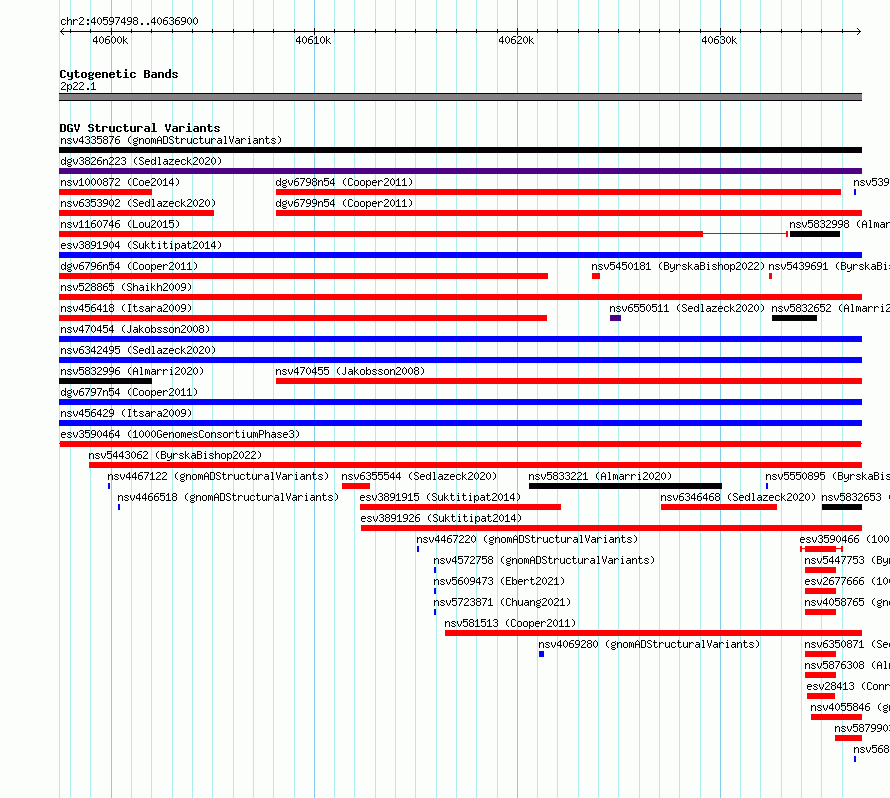The width and height of the screenshot is (890, 798).
Task: Click the blue nsv470454 variant bar
Action: click(x=460, y=339)
